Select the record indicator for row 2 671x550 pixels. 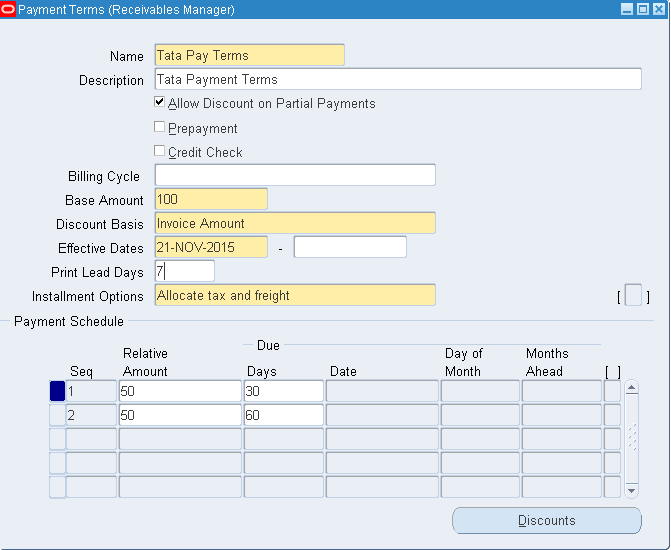(57, 415)
